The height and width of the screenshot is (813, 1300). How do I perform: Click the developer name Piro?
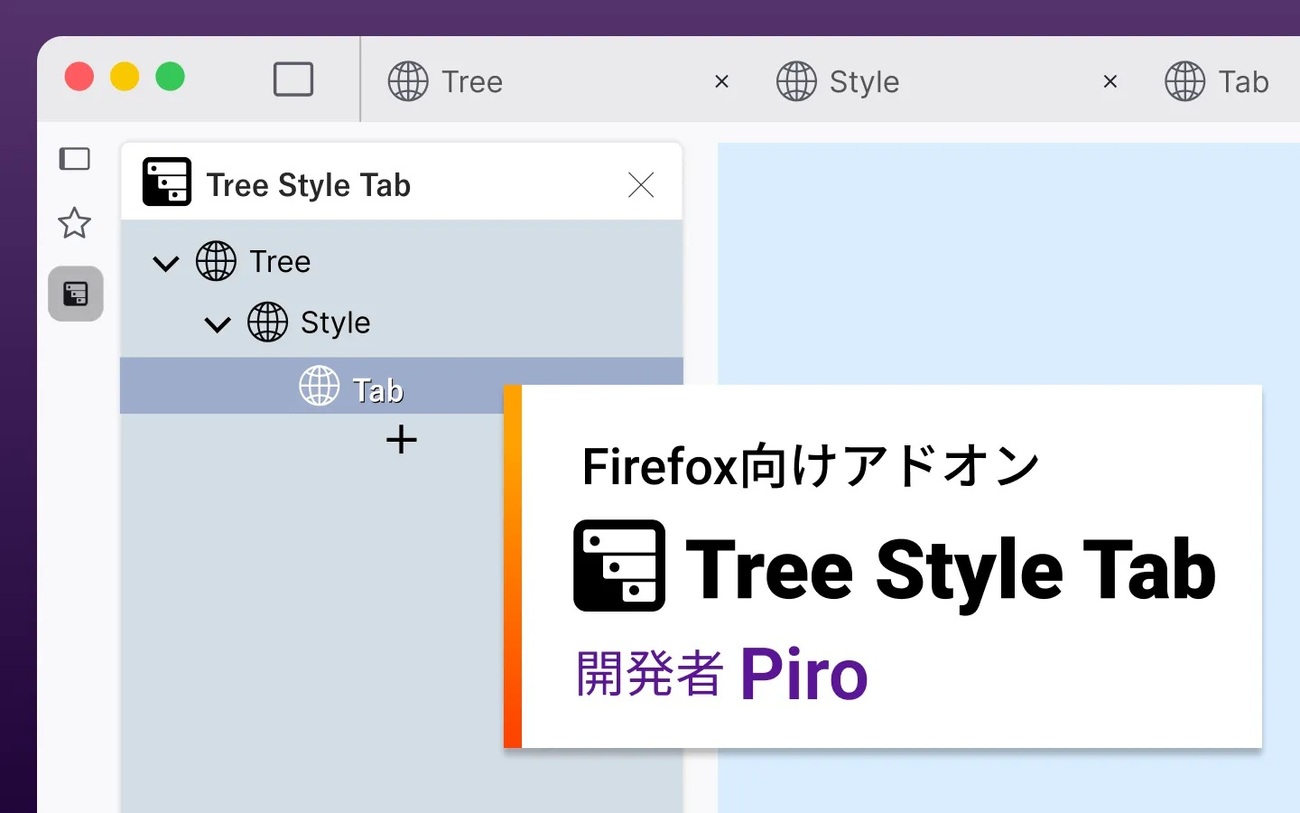pyautogui.click(x=804, y=675)
